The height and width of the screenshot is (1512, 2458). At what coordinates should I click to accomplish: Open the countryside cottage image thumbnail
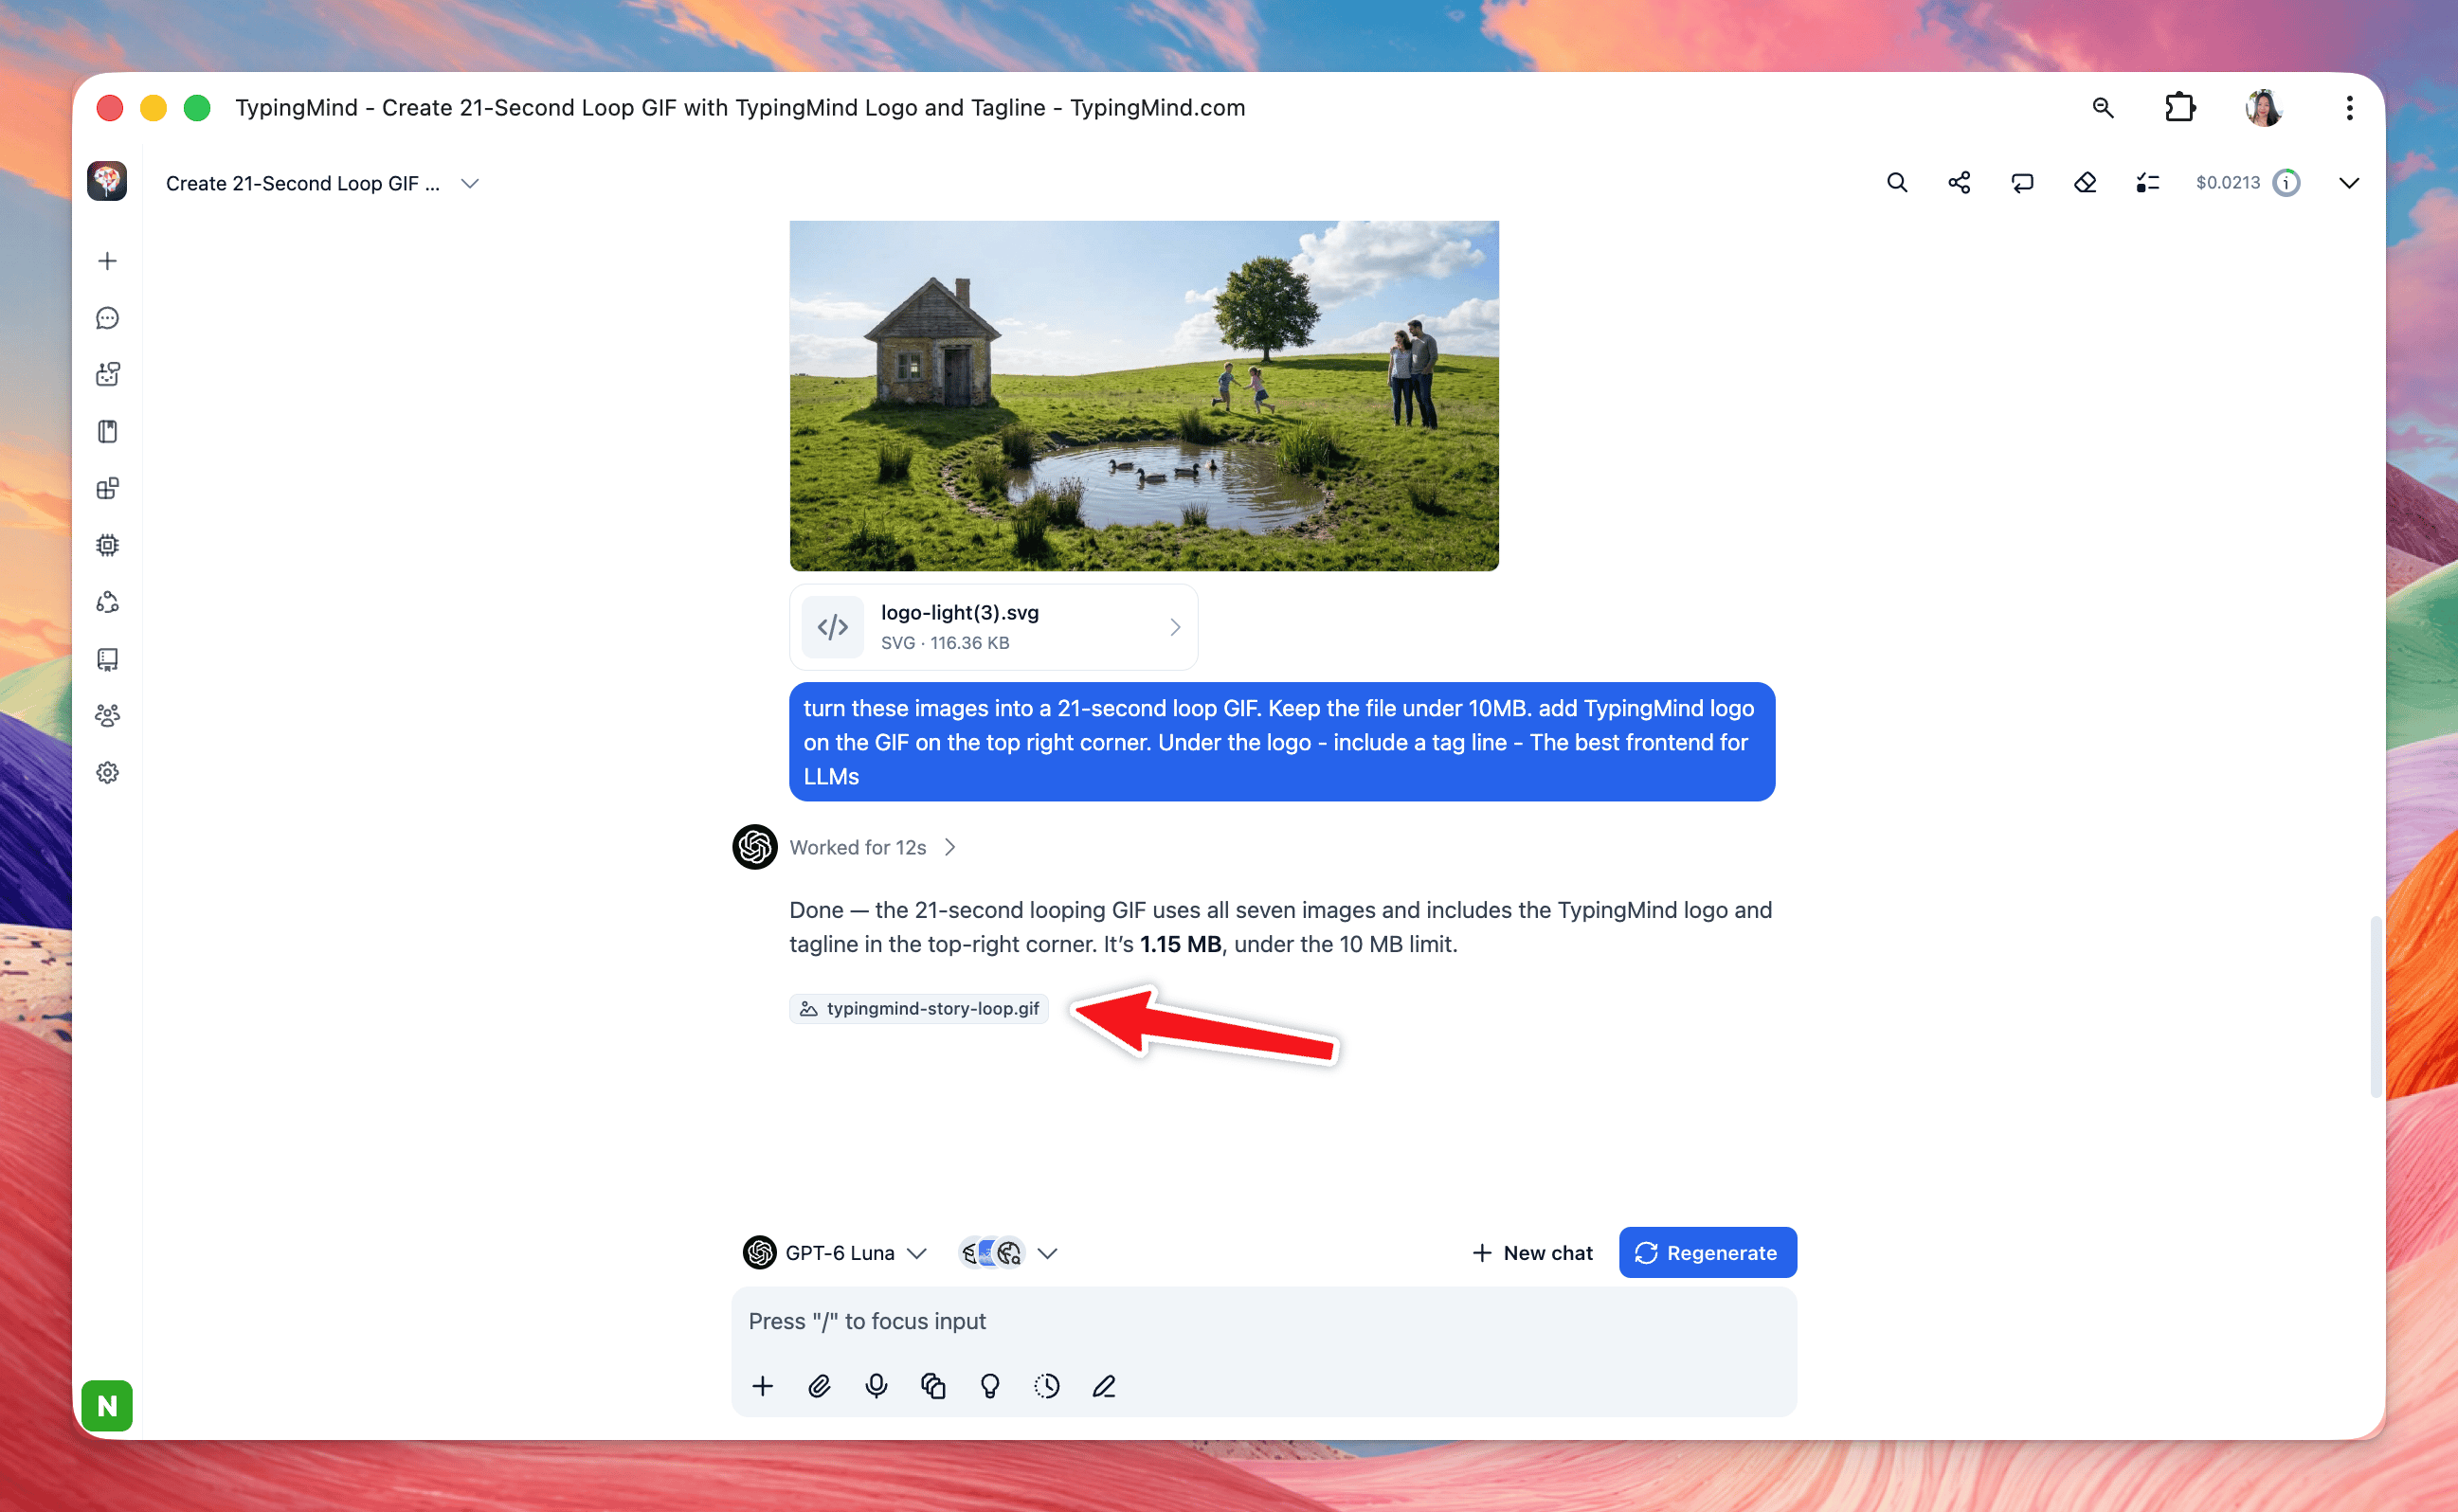tap(1143, 396)
